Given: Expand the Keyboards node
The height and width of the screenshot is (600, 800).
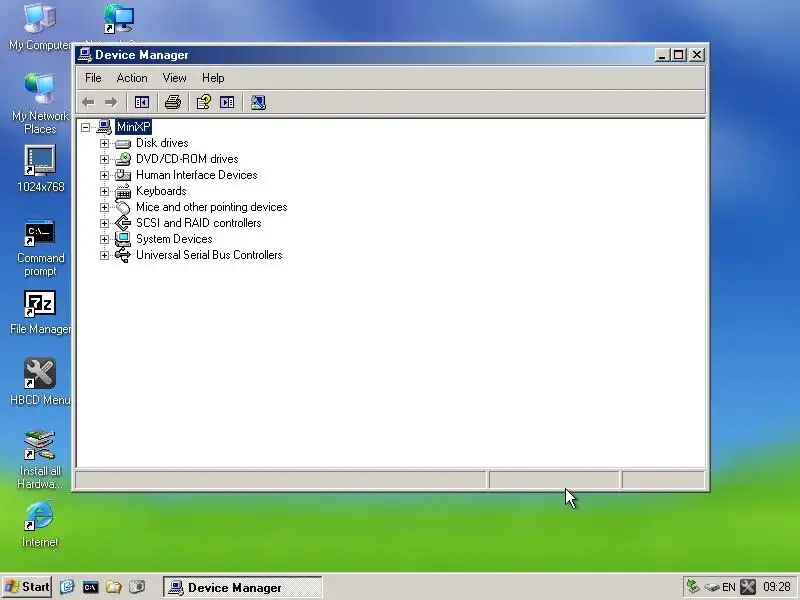Looking at the screenshot, I should (105, 191).
